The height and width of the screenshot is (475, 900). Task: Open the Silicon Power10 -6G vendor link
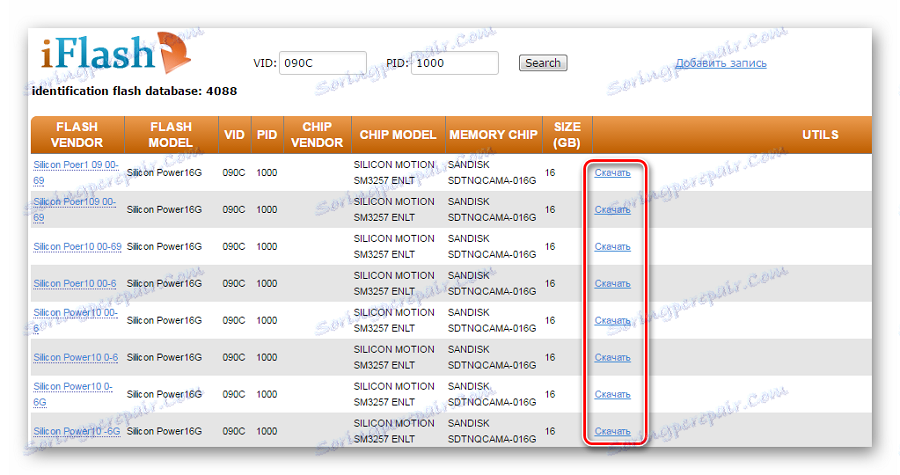tap(77, 431)
